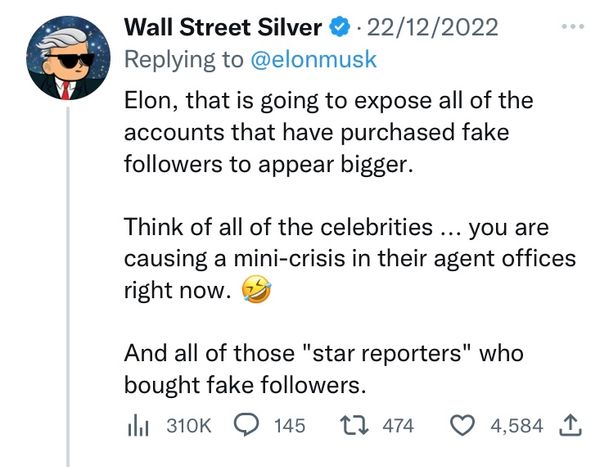Click the paragraph starting "Elon, that is going"
The image size is (600, 467).
330,133
